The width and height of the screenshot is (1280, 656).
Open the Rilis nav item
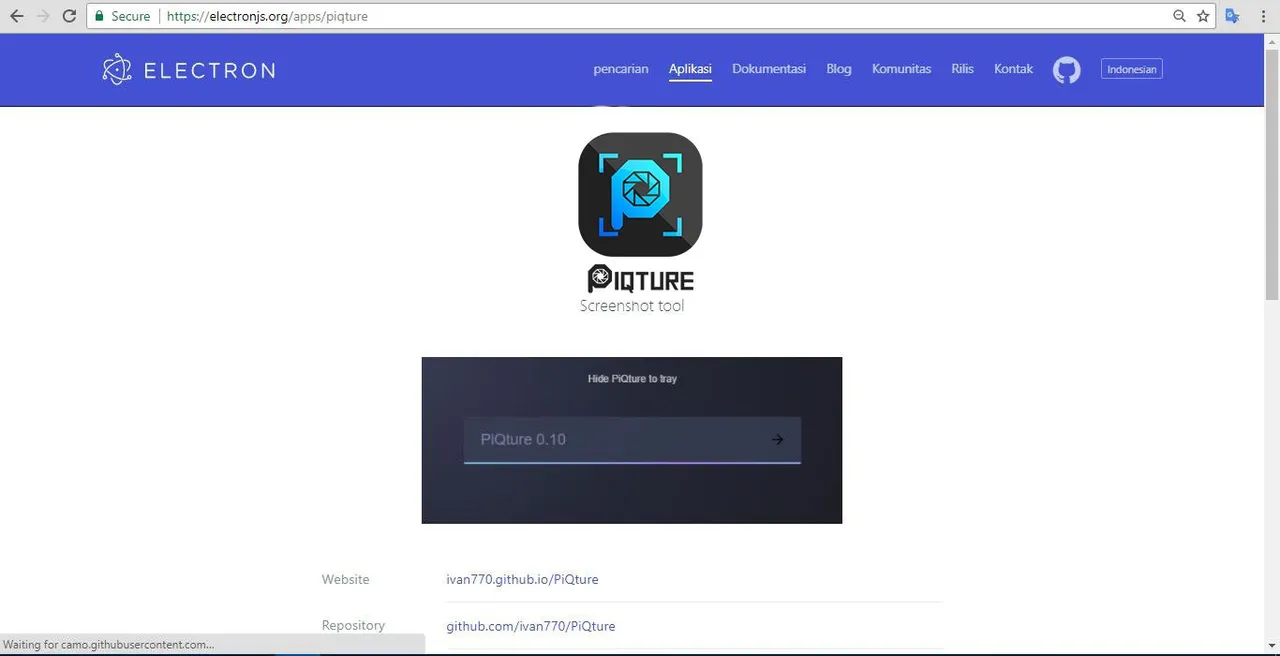point(962,69)
